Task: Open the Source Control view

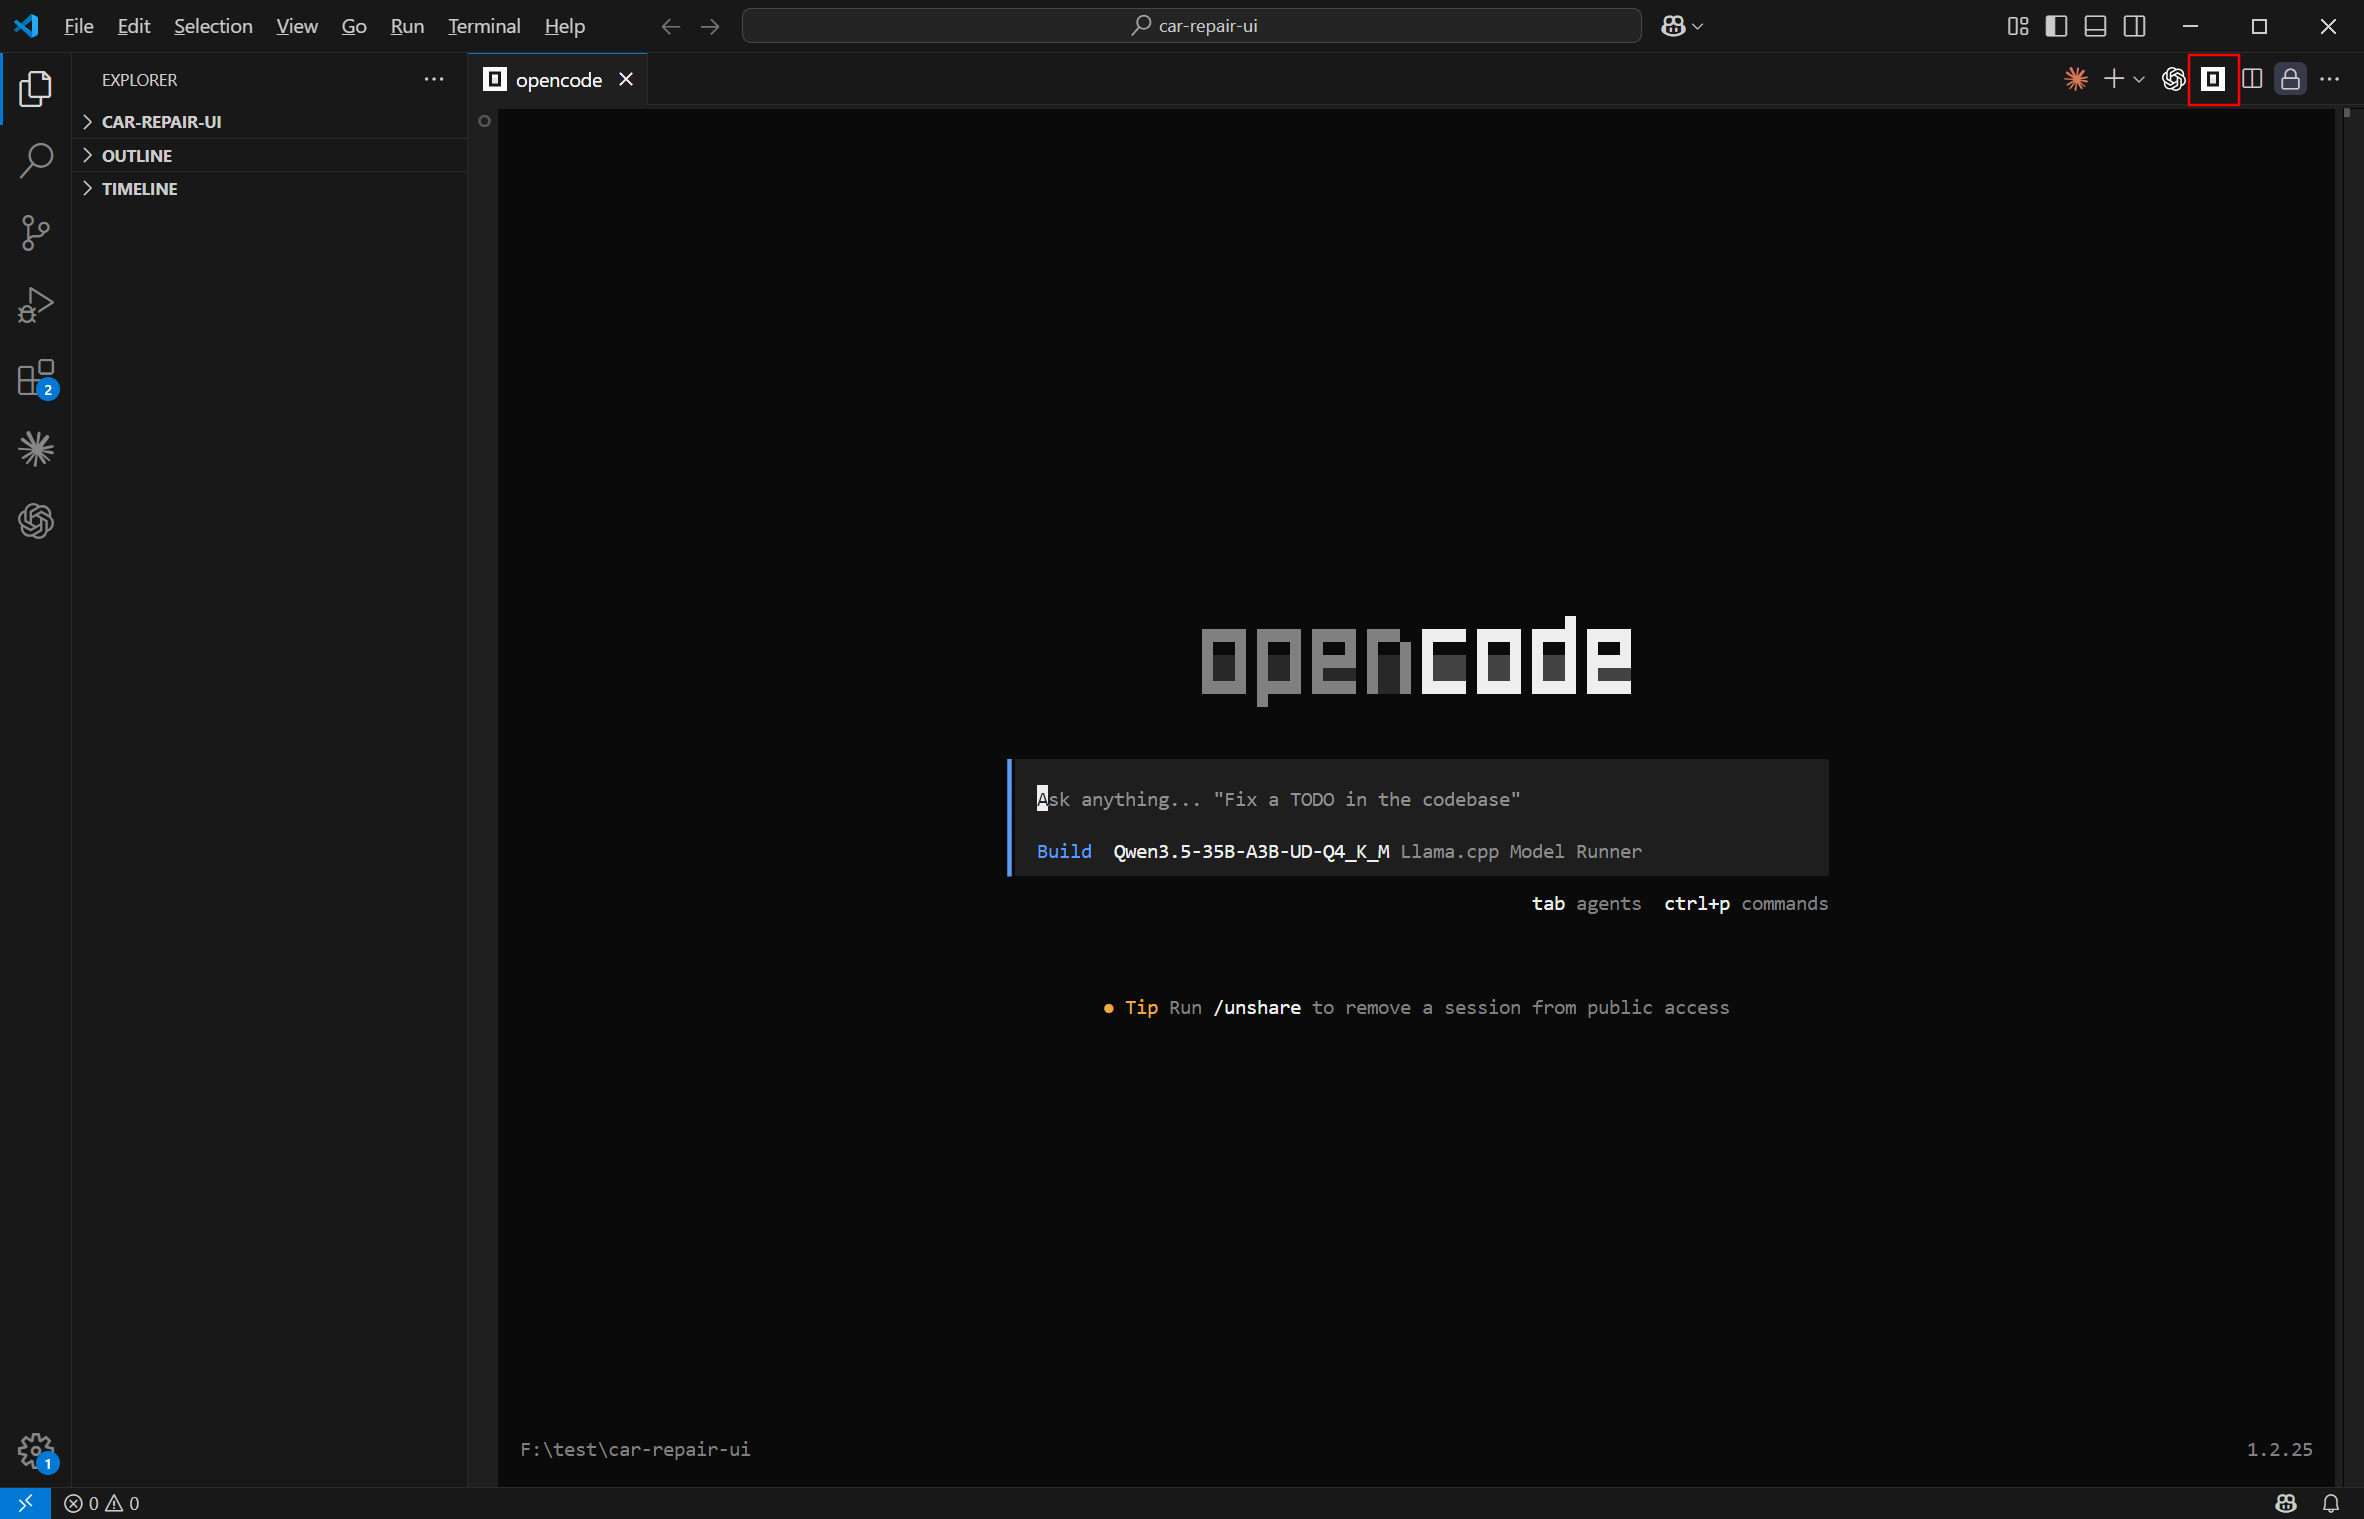Action: click(36, 232)
